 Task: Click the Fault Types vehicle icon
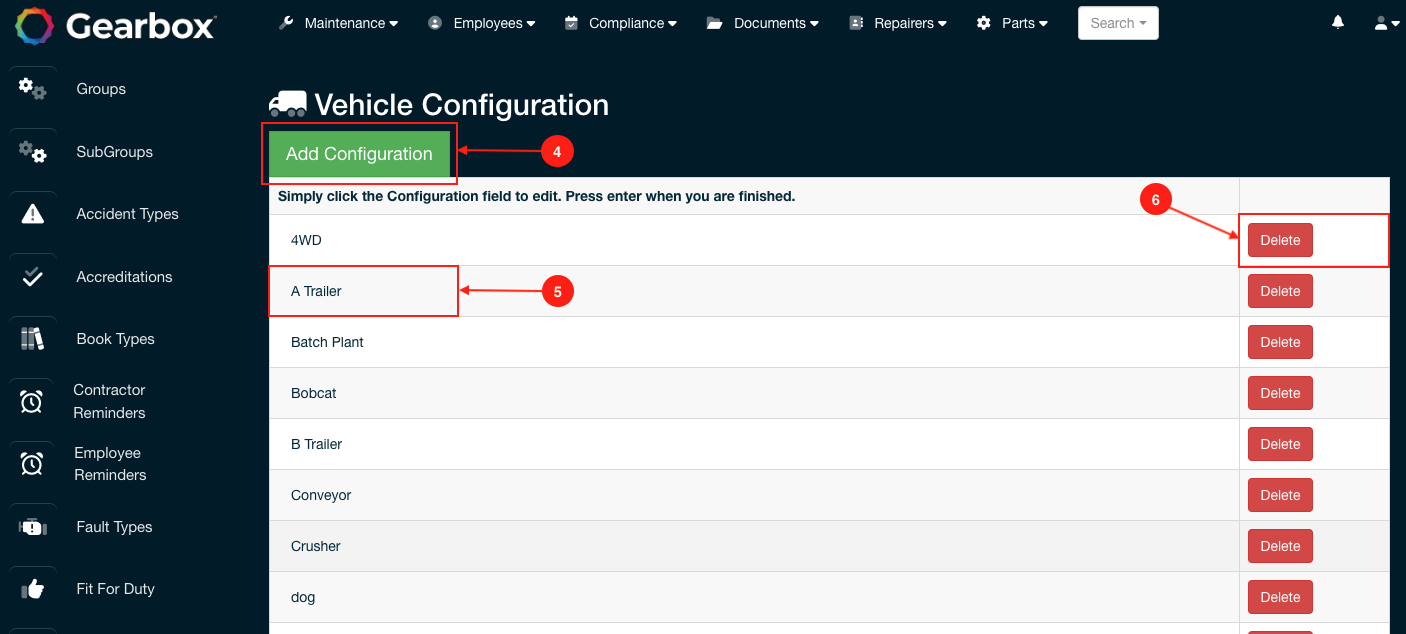[33, 527]
